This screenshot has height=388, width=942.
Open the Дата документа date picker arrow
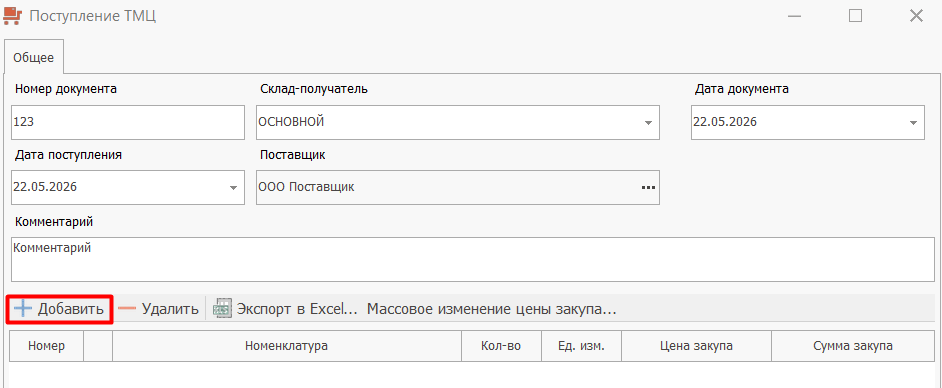tap(913, 123)
